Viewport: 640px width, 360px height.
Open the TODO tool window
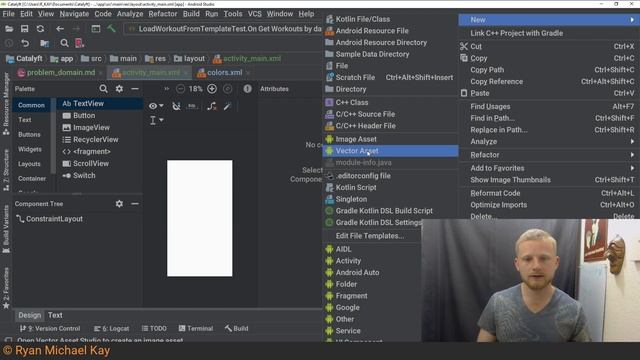pyautogui.click(x=154, y=329)
